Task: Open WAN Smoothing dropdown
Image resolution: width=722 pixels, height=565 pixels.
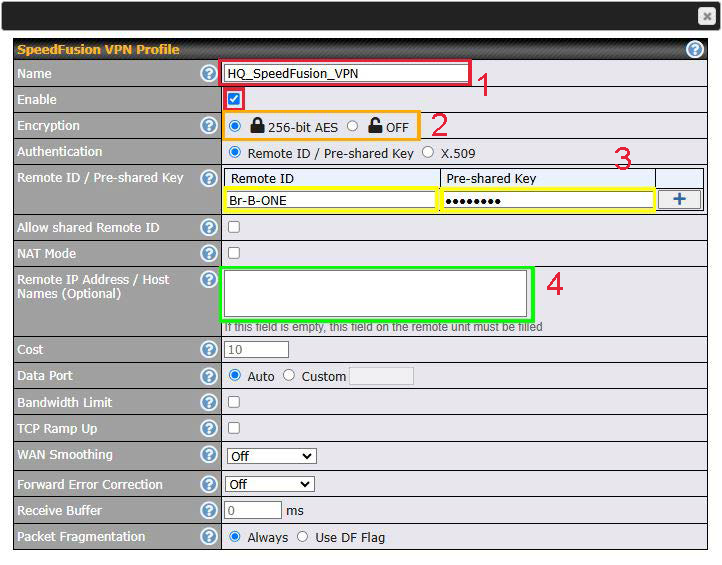Action: (271, 456)
